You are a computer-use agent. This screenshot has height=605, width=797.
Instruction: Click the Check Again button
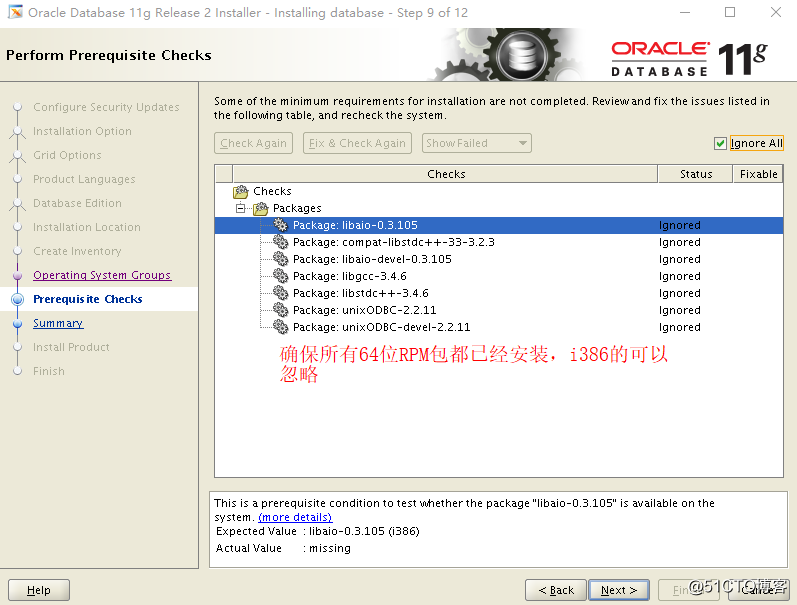point(254,143)
